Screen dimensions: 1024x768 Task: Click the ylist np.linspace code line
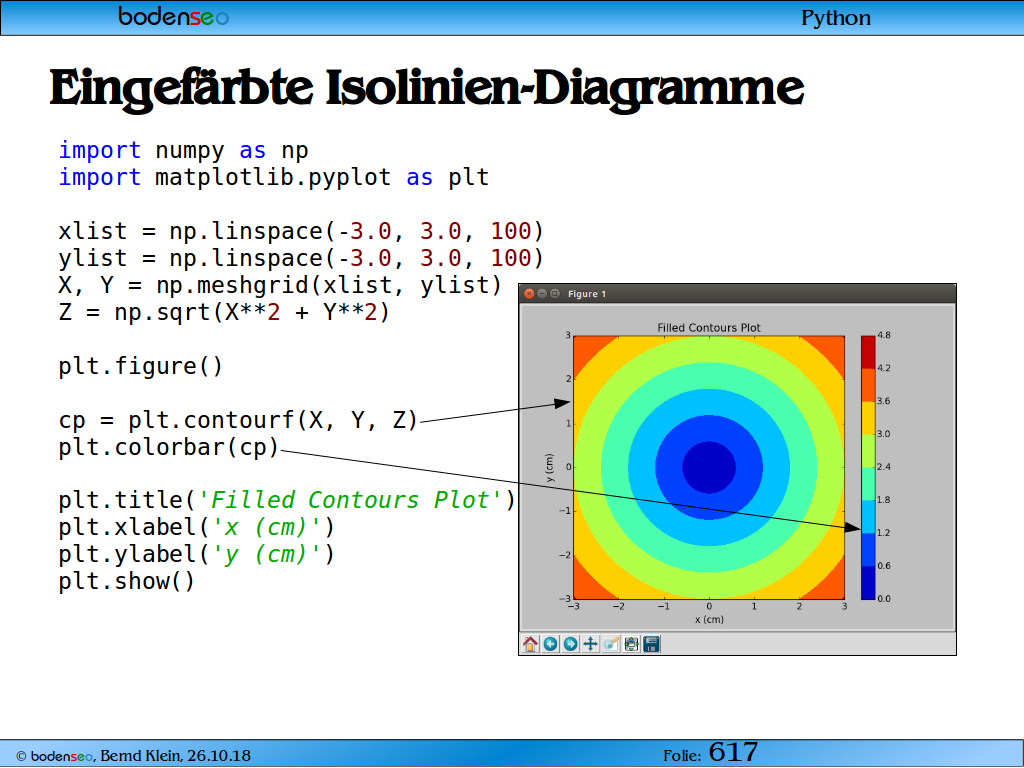(x=301, y=259)
